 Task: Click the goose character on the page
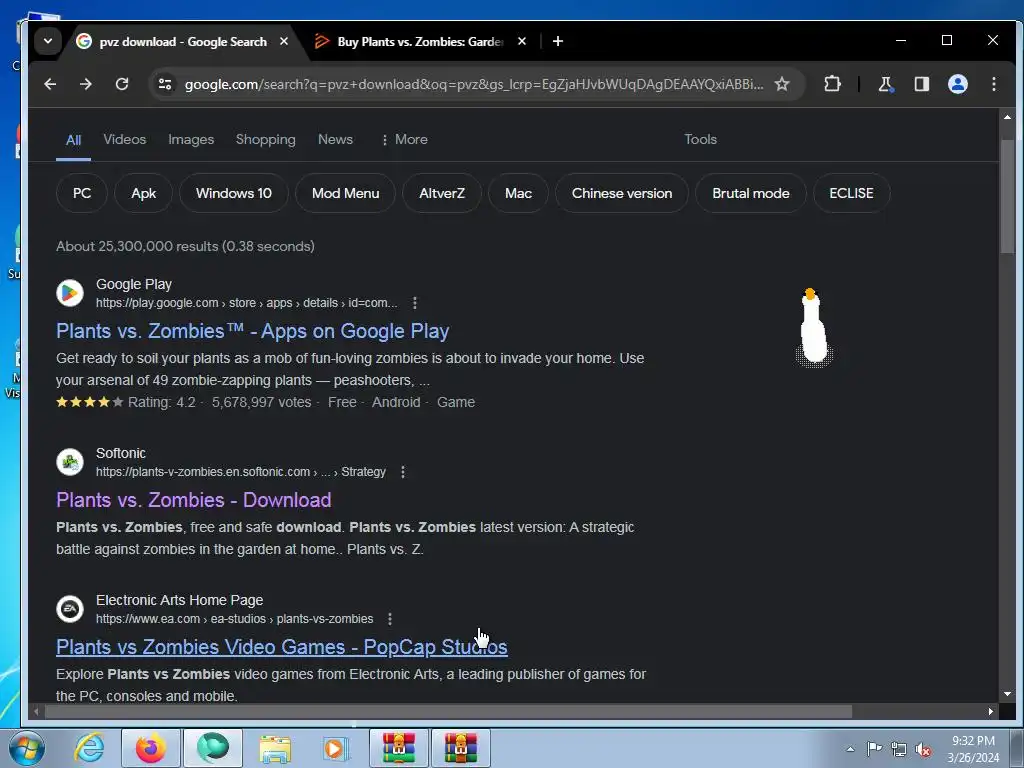pyautogui.click(x=814, y=328)
